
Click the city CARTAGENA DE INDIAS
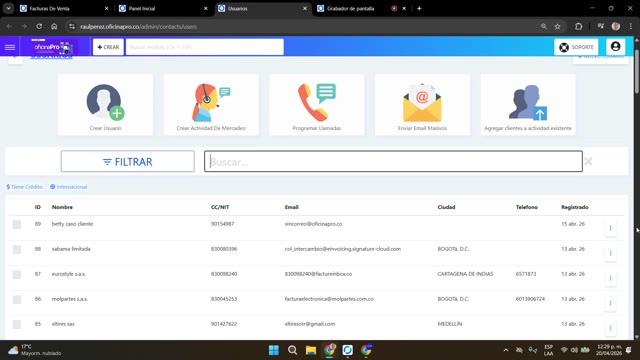point(465,274)
